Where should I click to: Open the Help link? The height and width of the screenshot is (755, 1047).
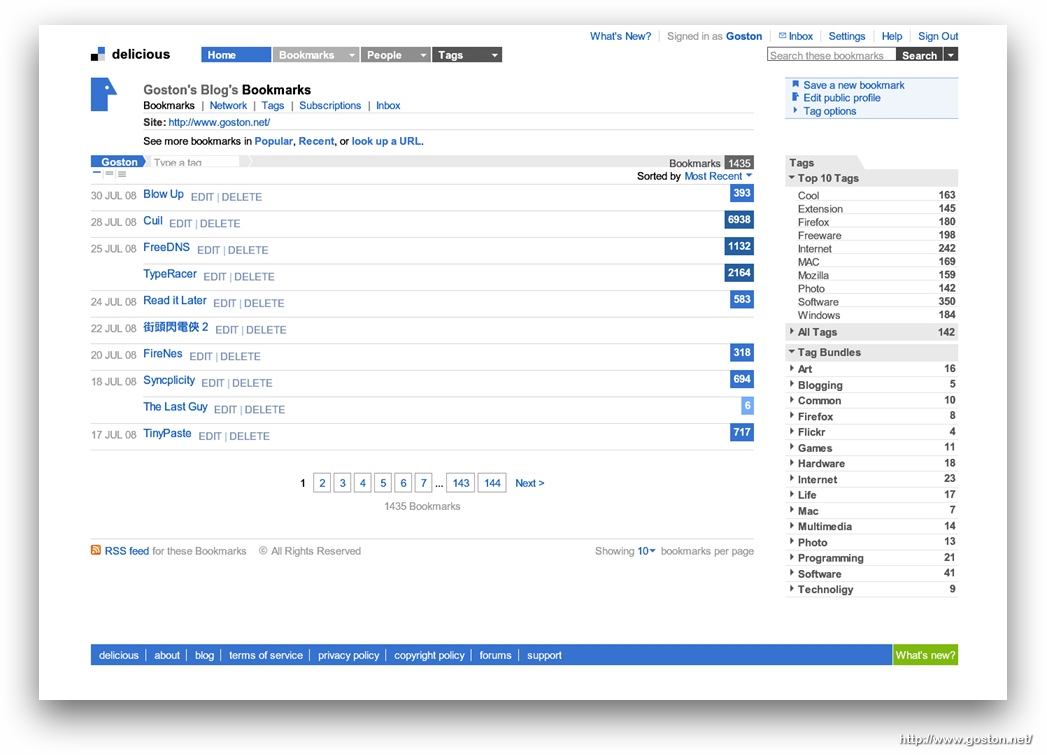point(891,36)
